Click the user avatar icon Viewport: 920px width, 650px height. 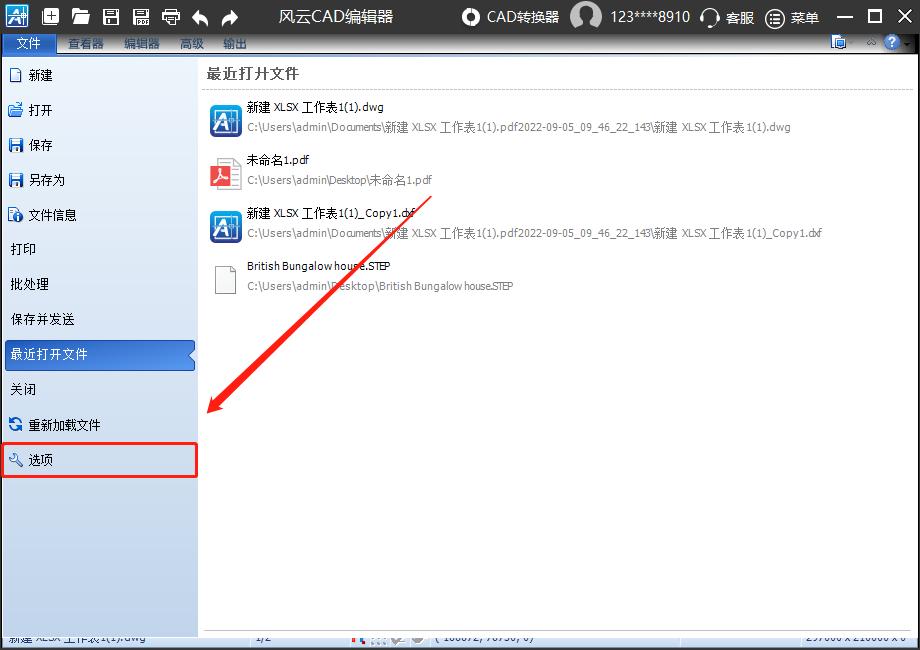(x=586, y=16)
